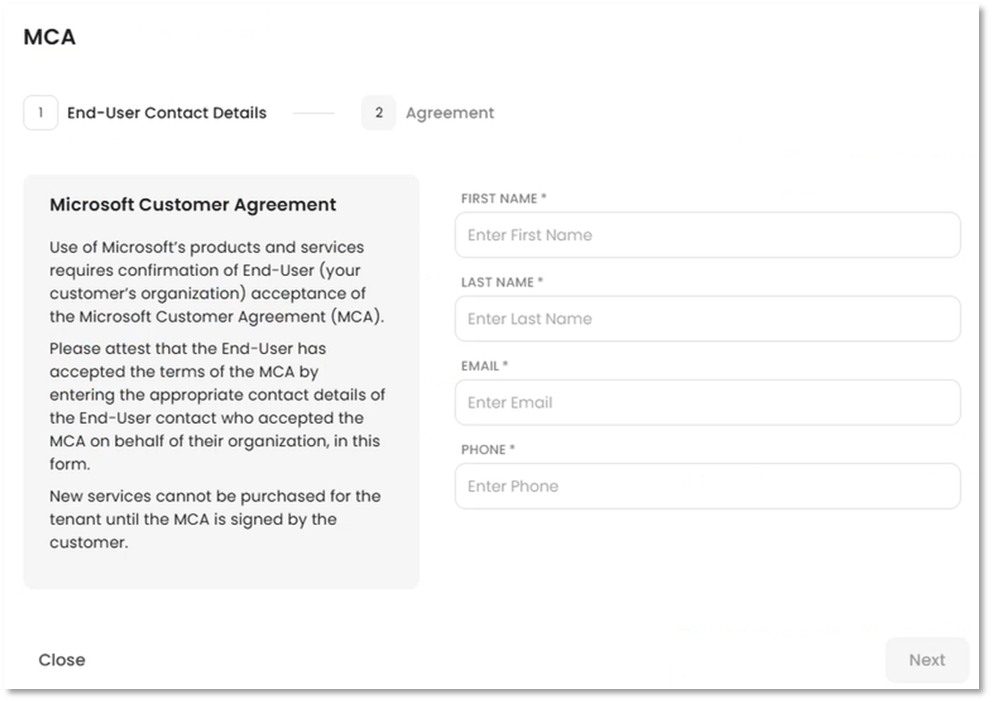Focus the Enter First Name field

pos(707,235)
